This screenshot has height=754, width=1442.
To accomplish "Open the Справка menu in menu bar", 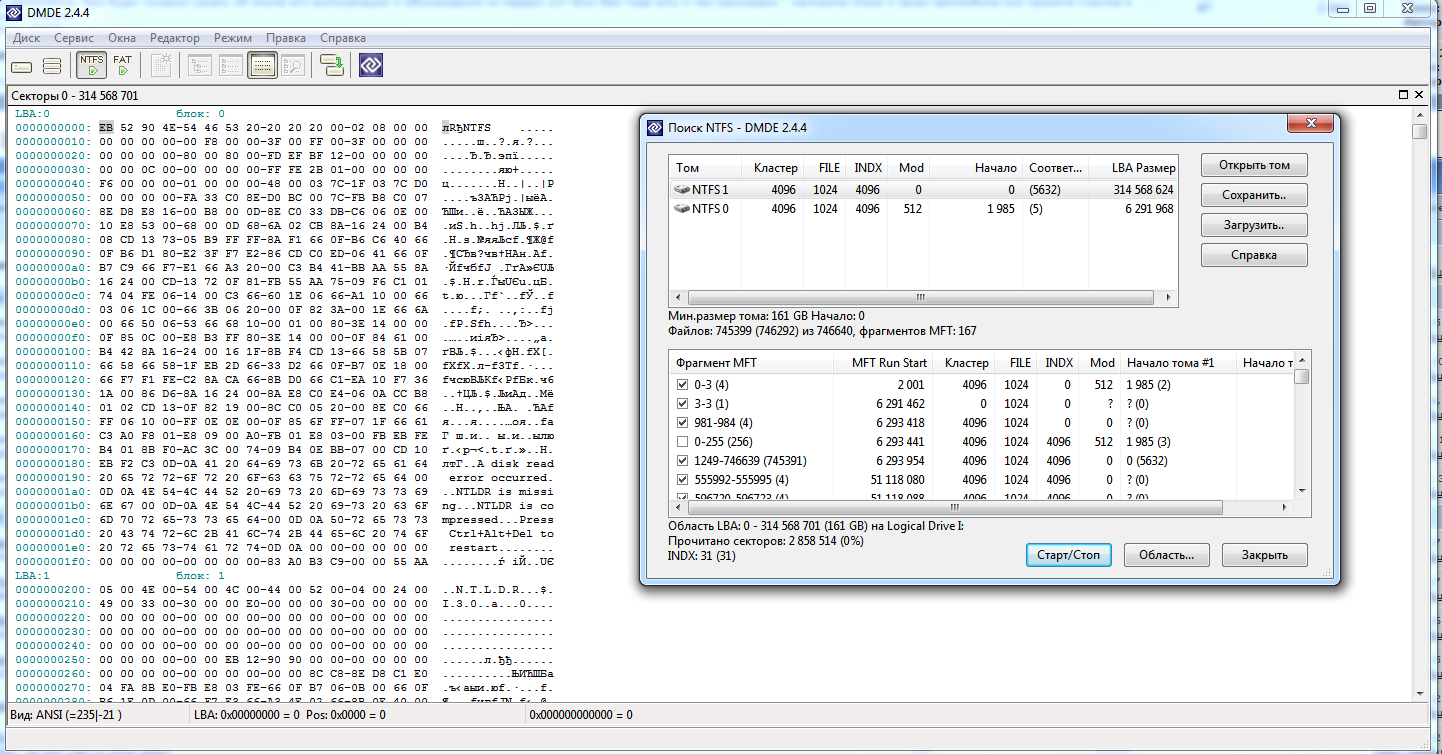I will (x=343, y=37).
